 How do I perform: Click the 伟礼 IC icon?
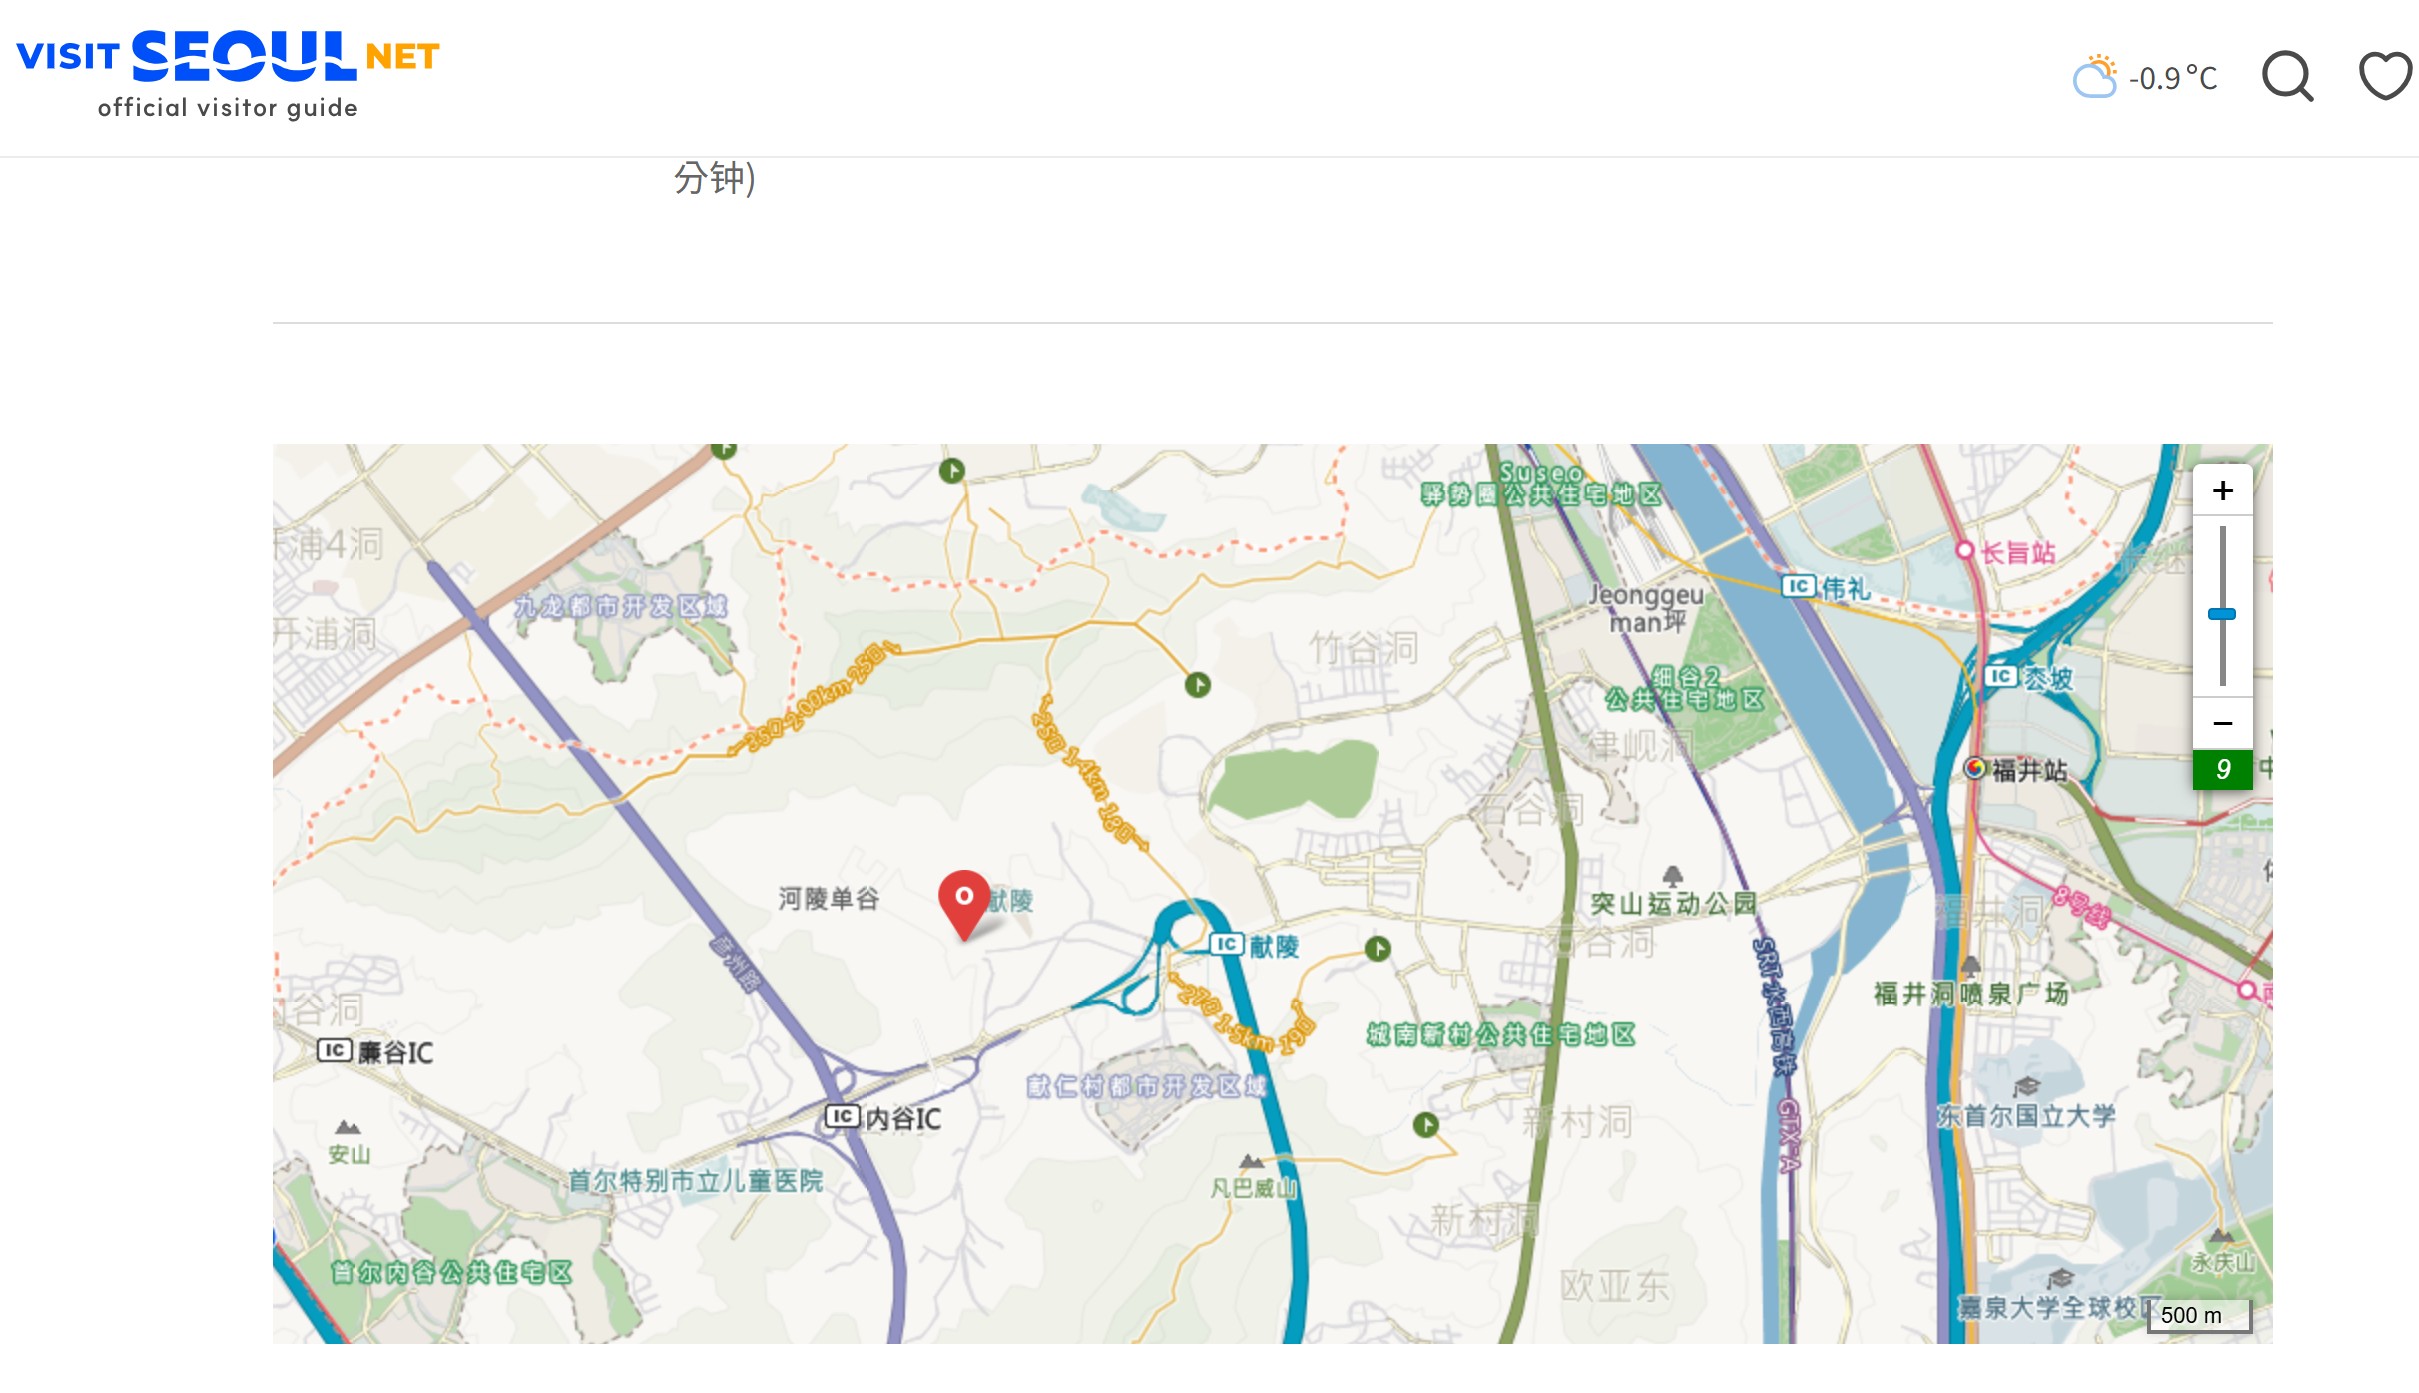pos(1798,586)
